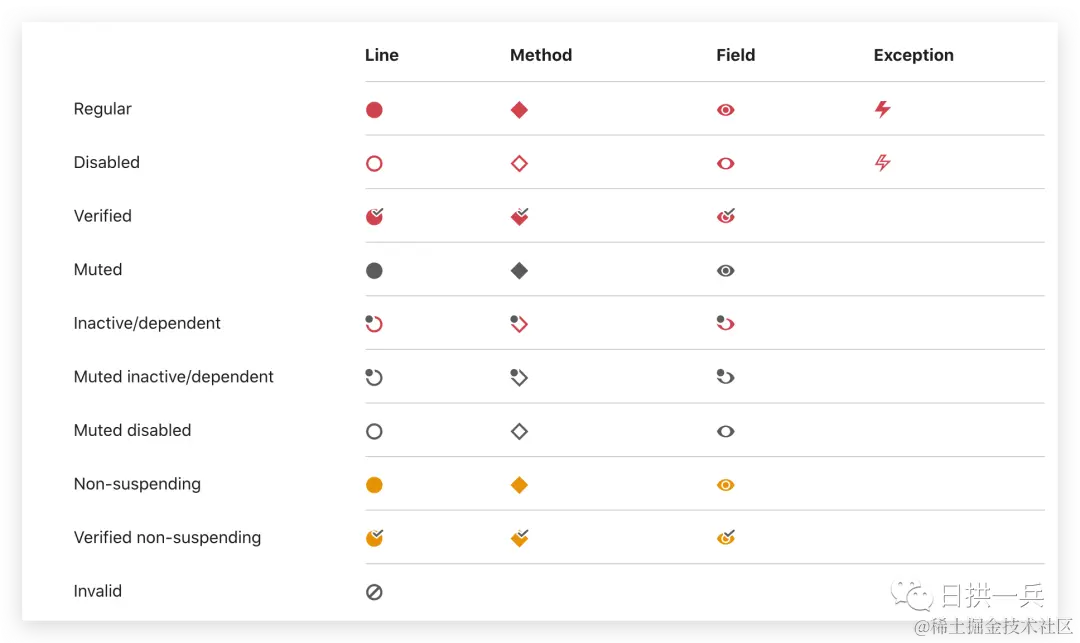
Task: Click the regular red field watchpoint eye
Action: click(725, 110)
